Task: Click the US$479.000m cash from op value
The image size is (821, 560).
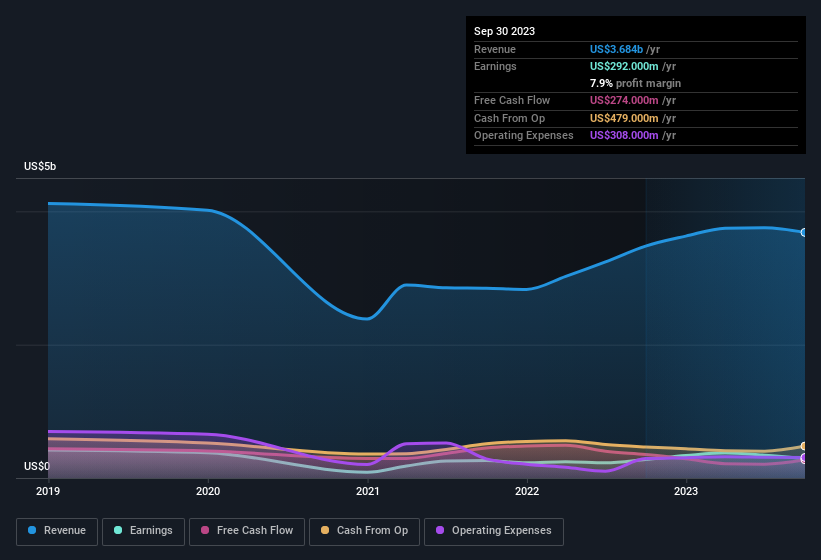Action: 624,118
